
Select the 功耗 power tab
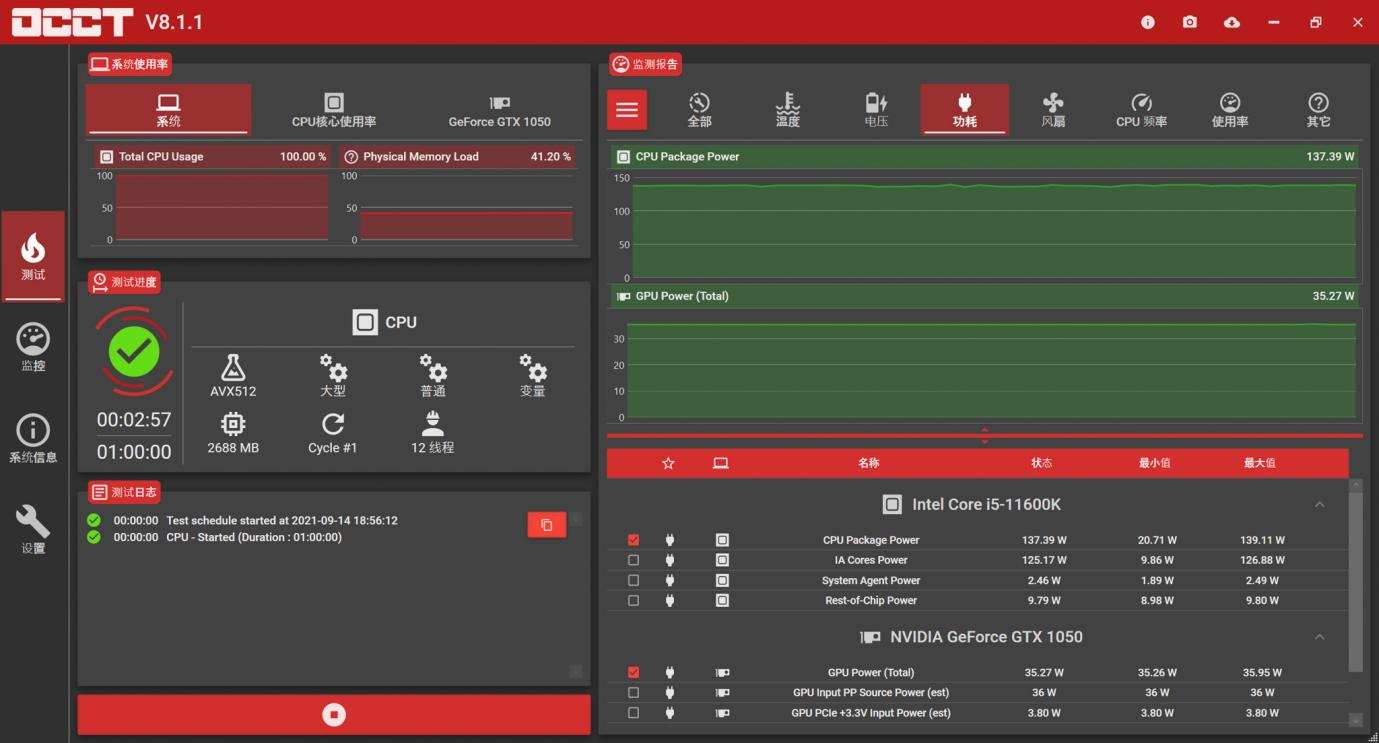(964, 110)
